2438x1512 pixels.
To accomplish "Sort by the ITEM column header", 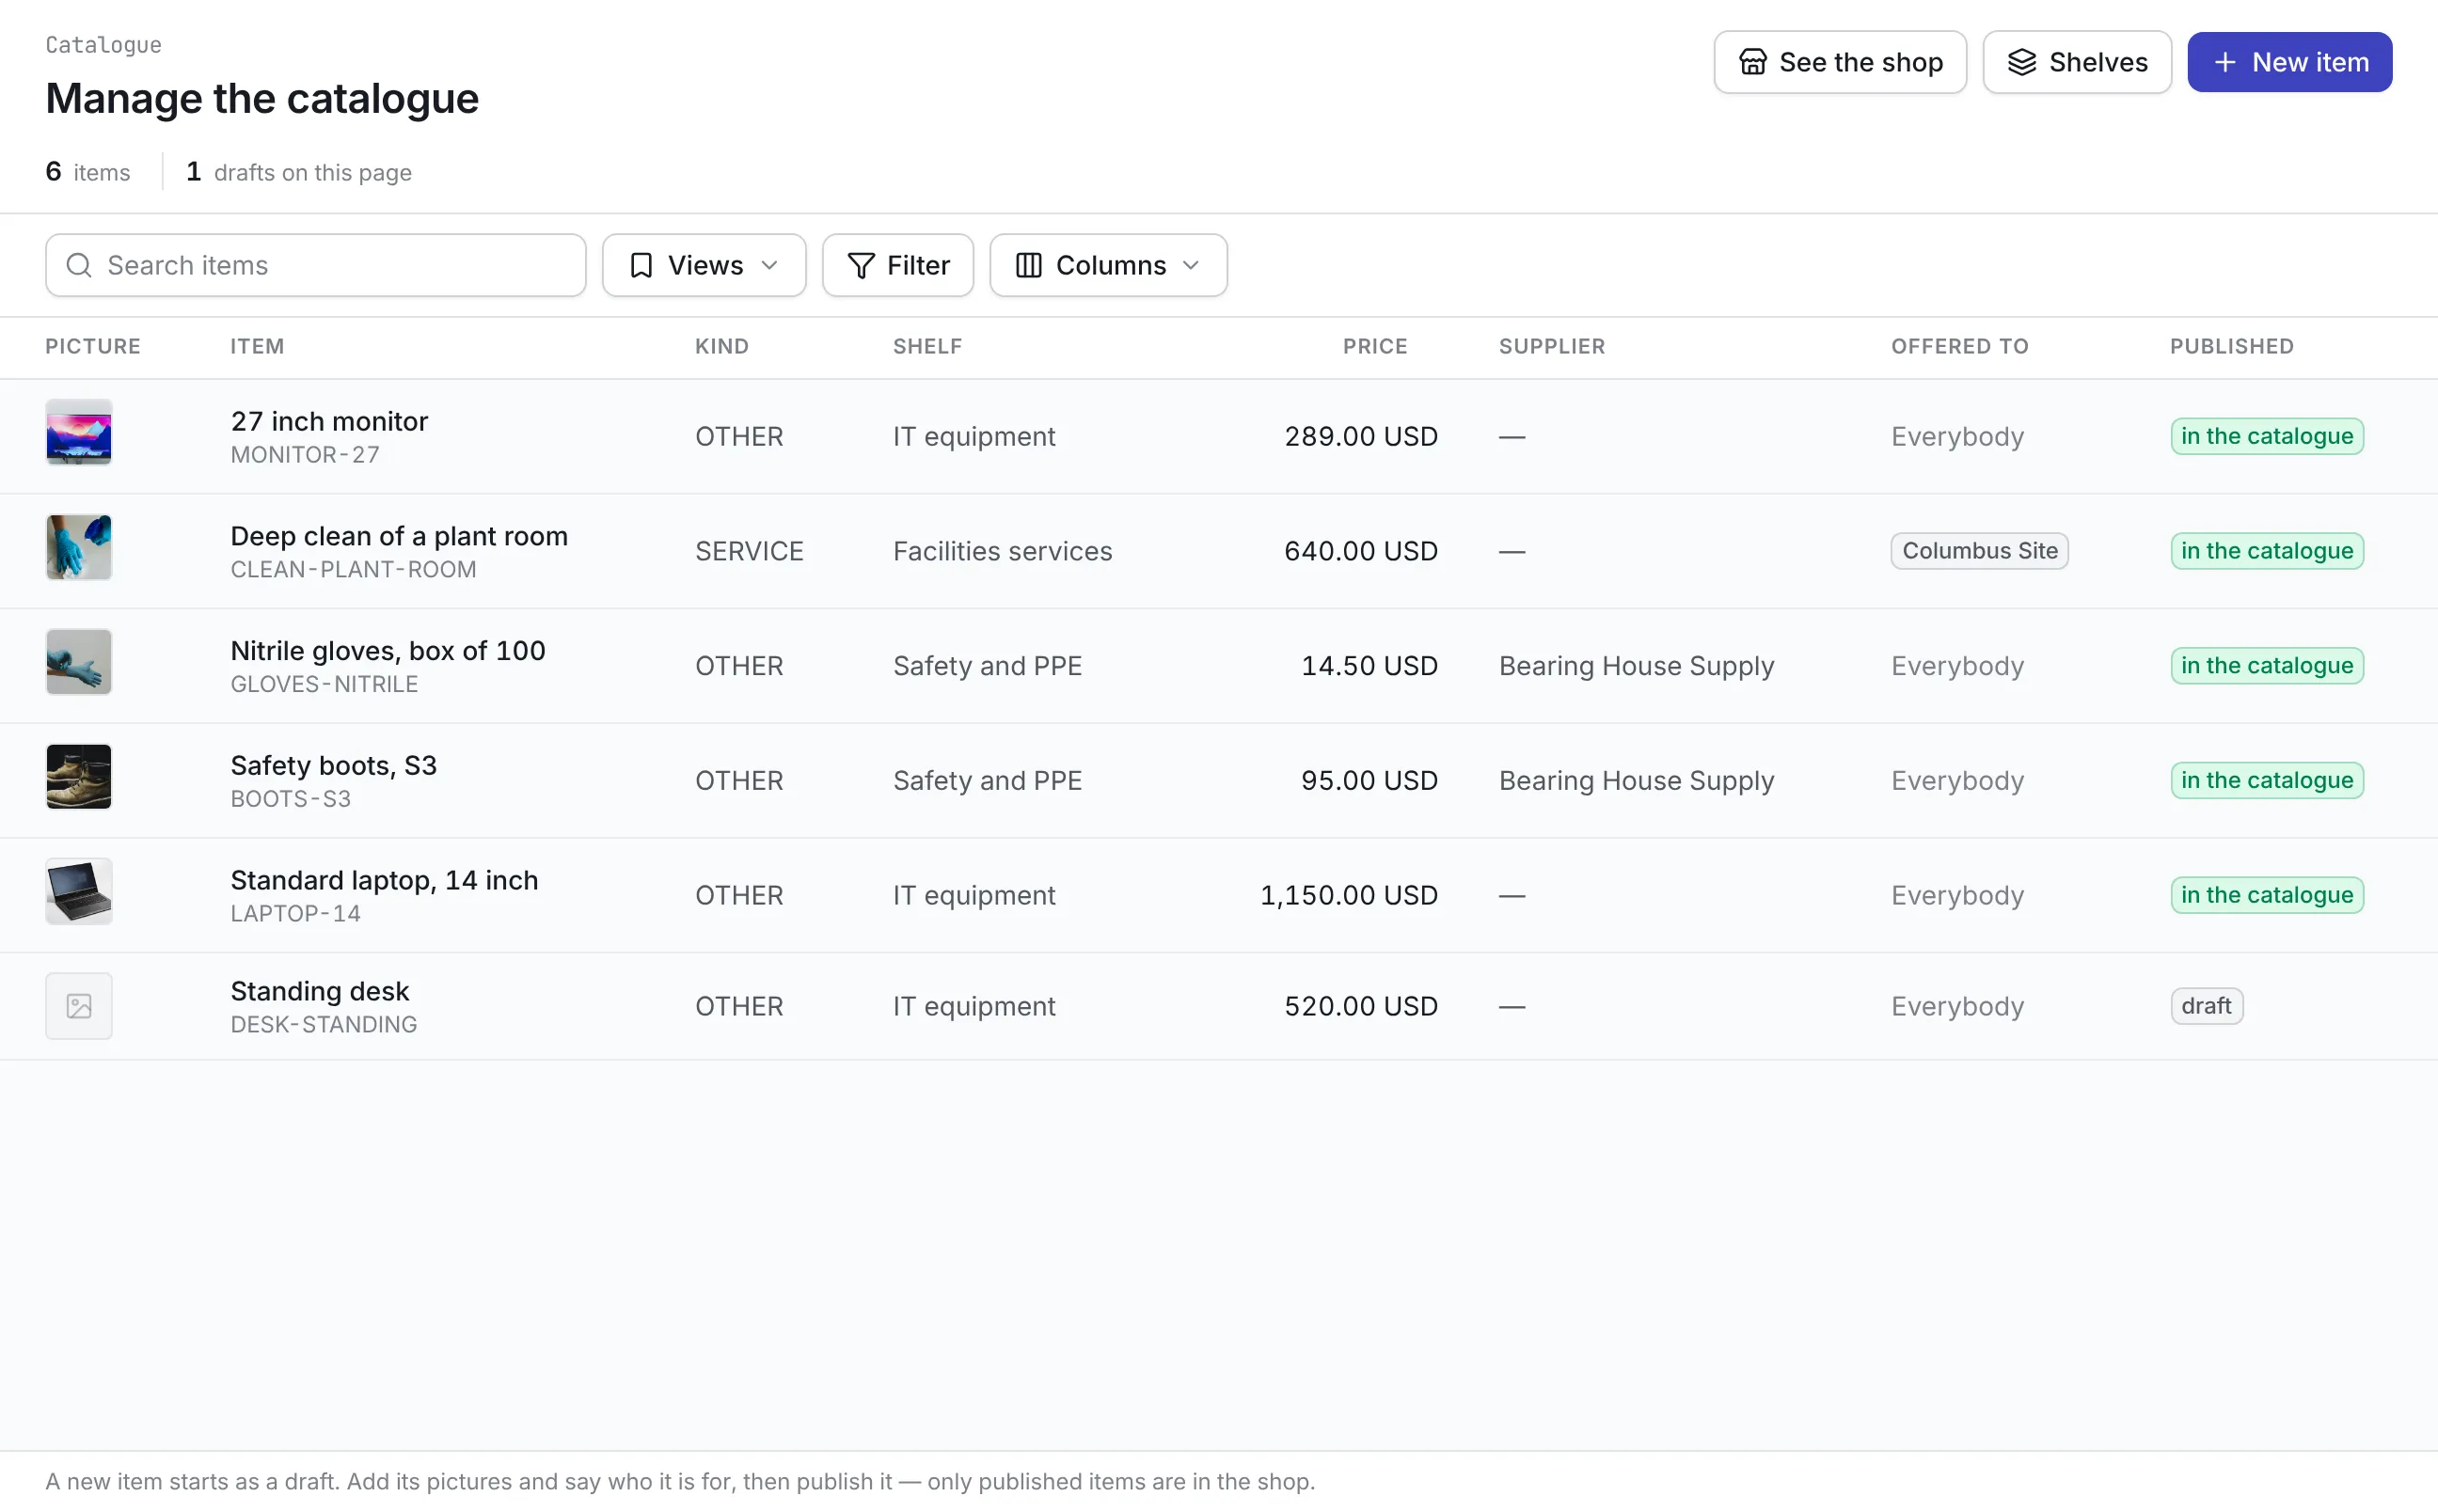I will [257, 346].
